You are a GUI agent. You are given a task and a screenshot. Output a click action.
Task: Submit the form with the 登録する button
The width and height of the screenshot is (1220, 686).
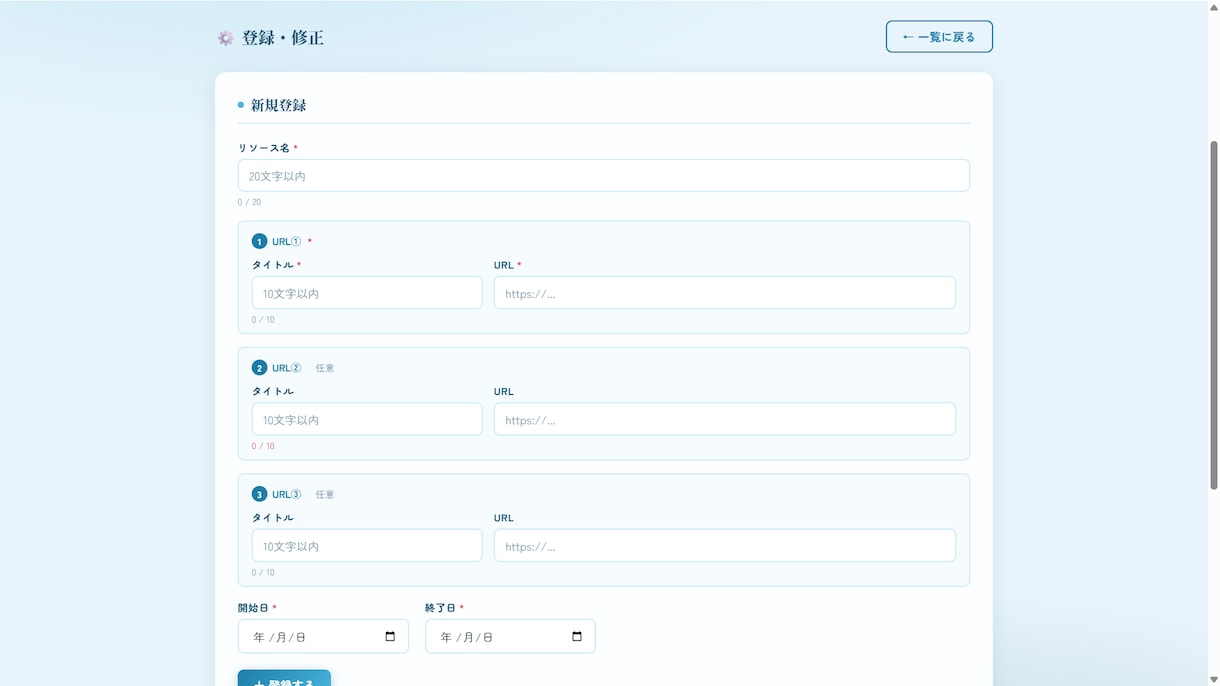284,678
